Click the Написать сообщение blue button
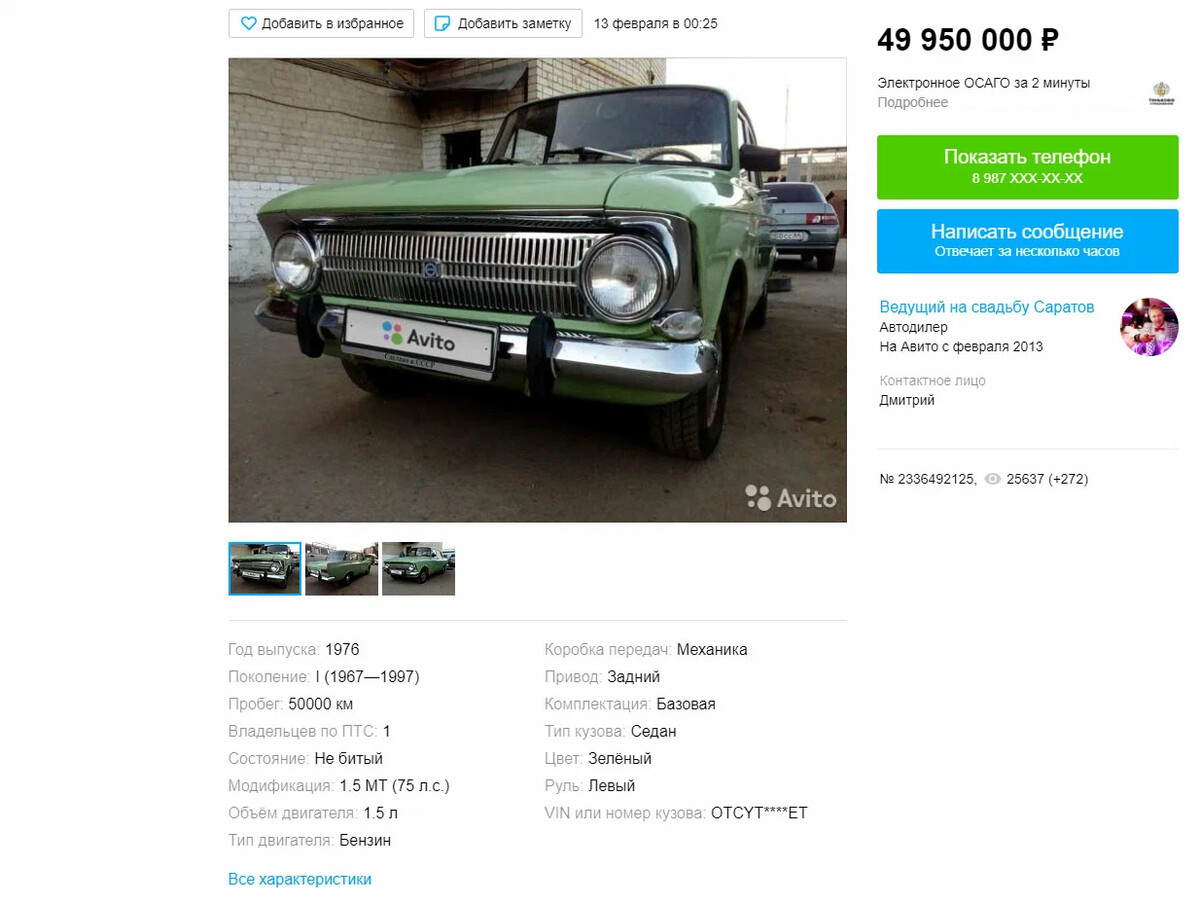 tap(1027, 241)
